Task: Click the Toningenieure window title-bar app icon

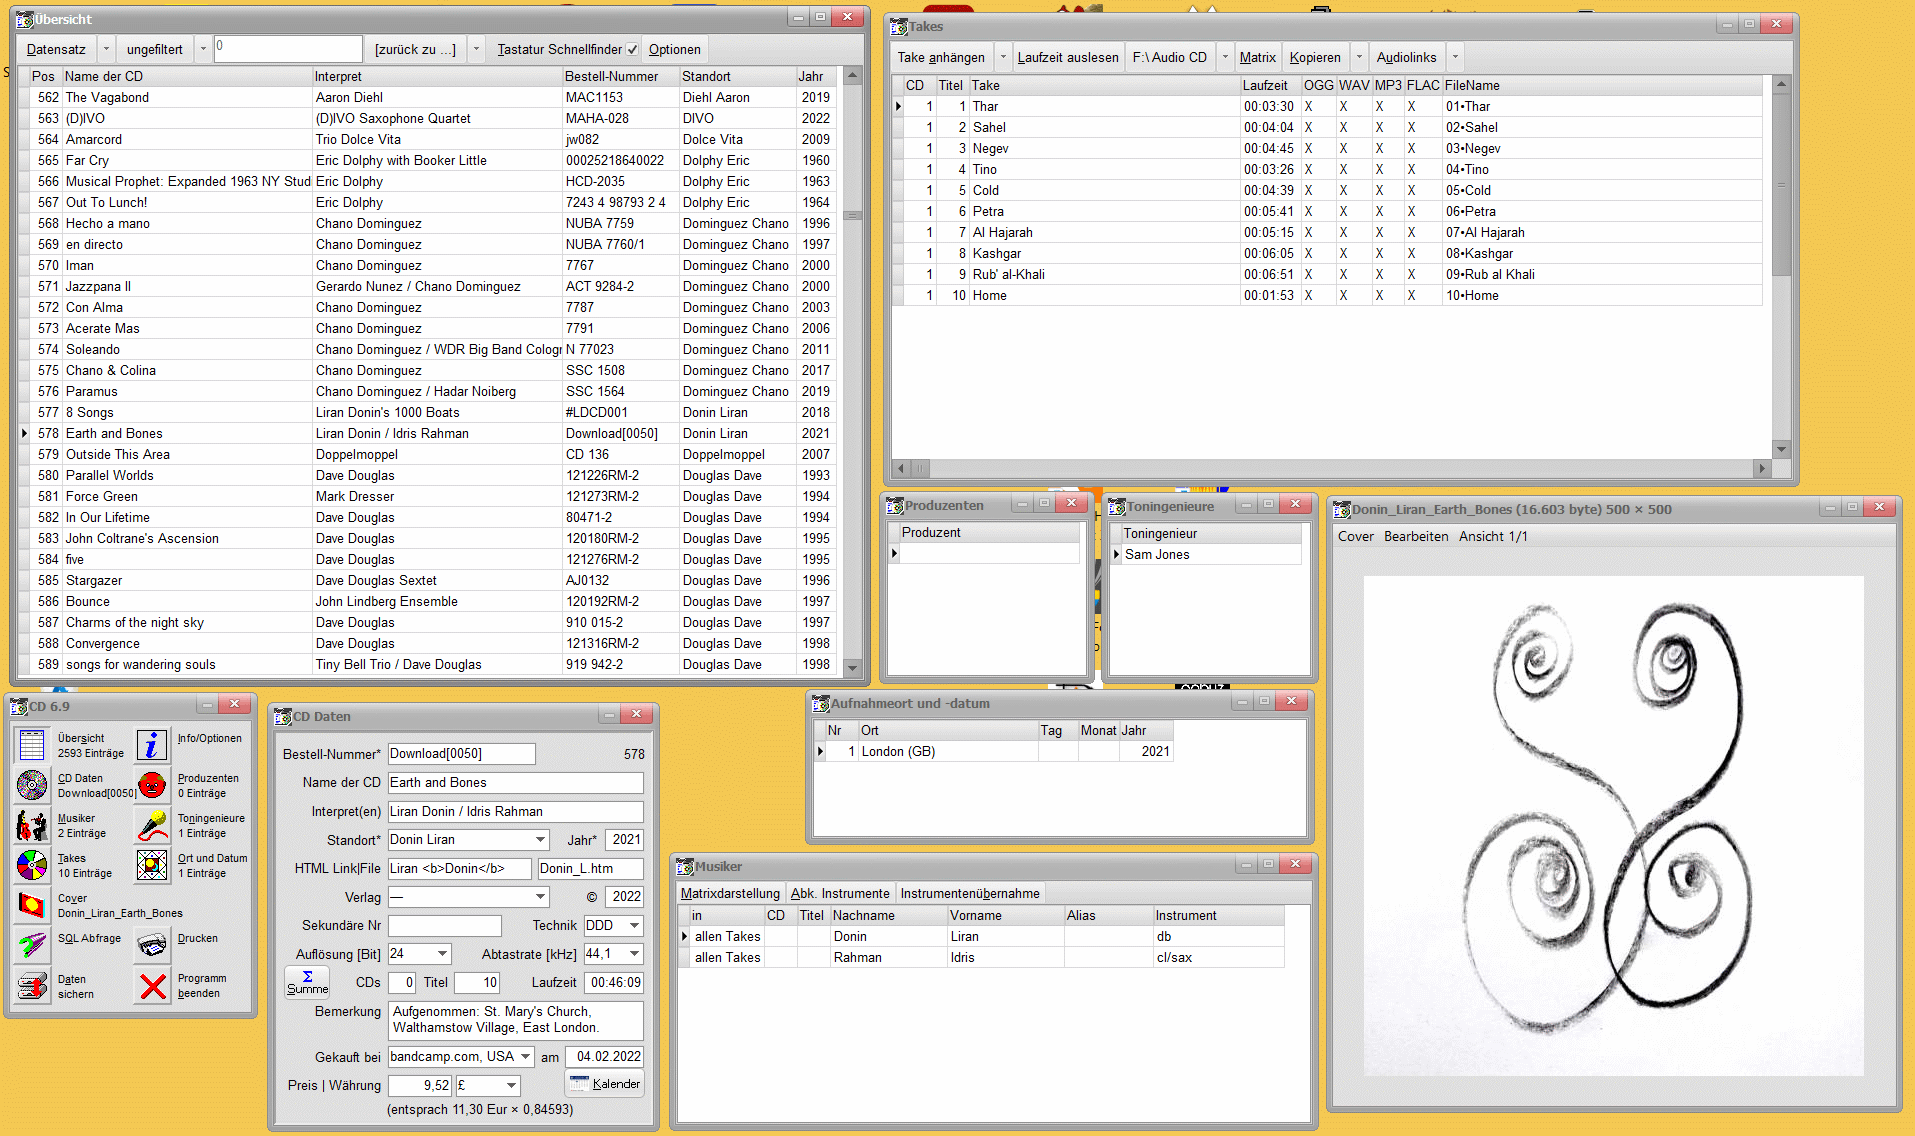Action: [1117, 506]
